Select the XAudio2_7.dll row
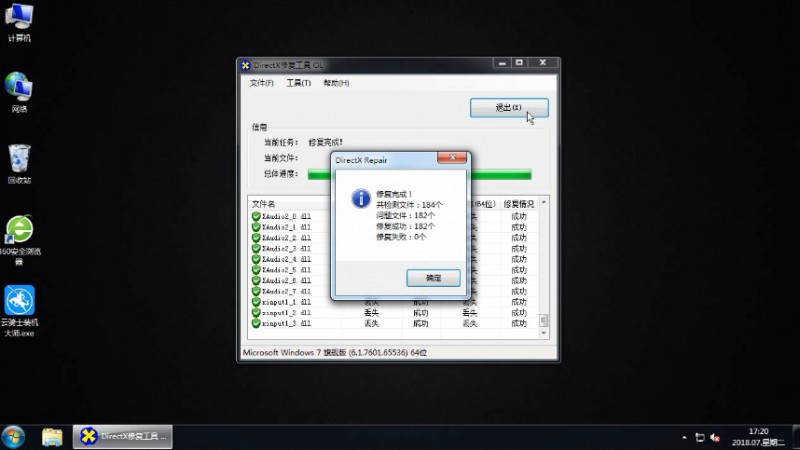800x450 pixels. (394, 291)
